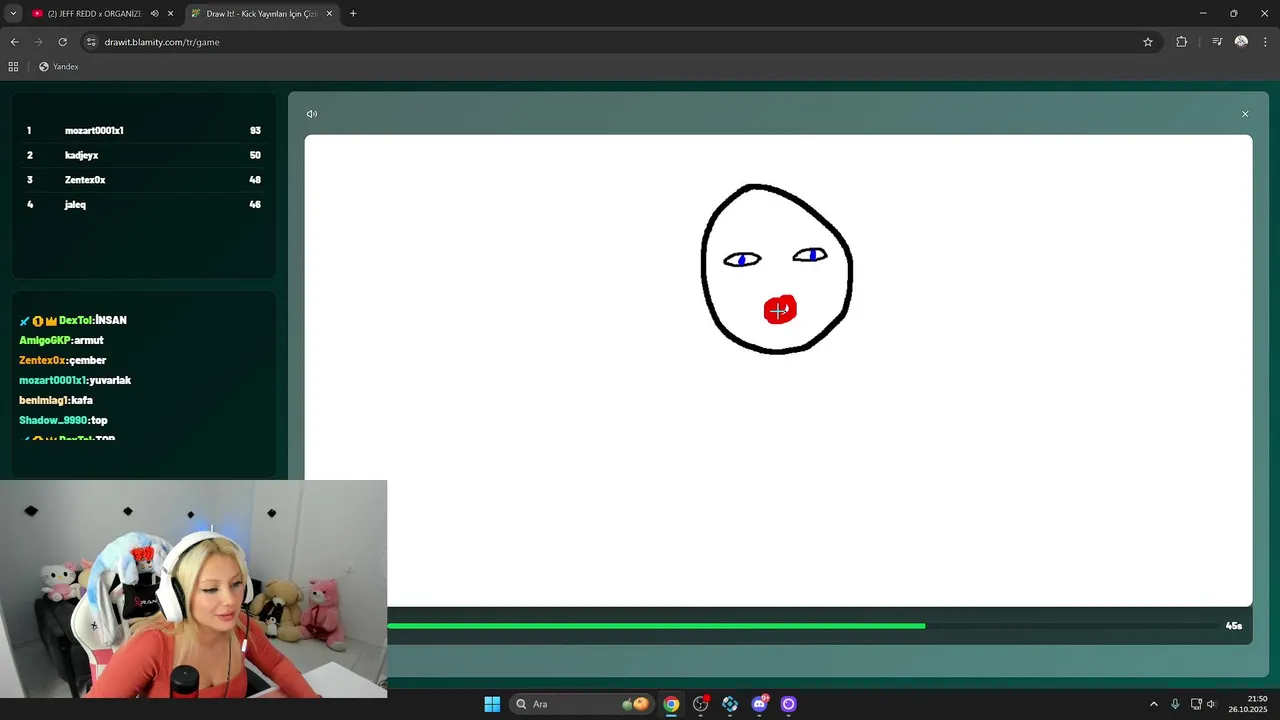Click the taskbar search box Ara
Image resolution: width=1280 pixels, height=720 pixels.
pyautogui.click(x=580, y=704)
